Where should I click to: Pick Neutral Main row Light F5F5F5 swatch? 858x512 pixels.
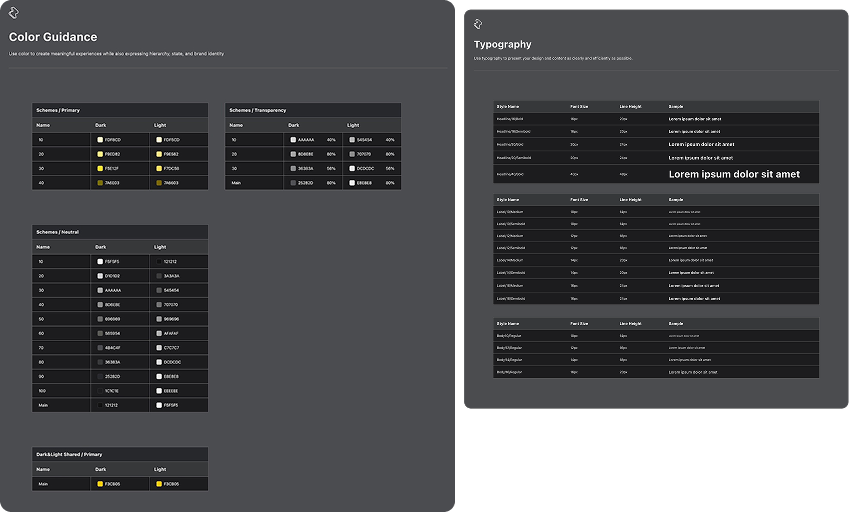[x=159, y=405]
